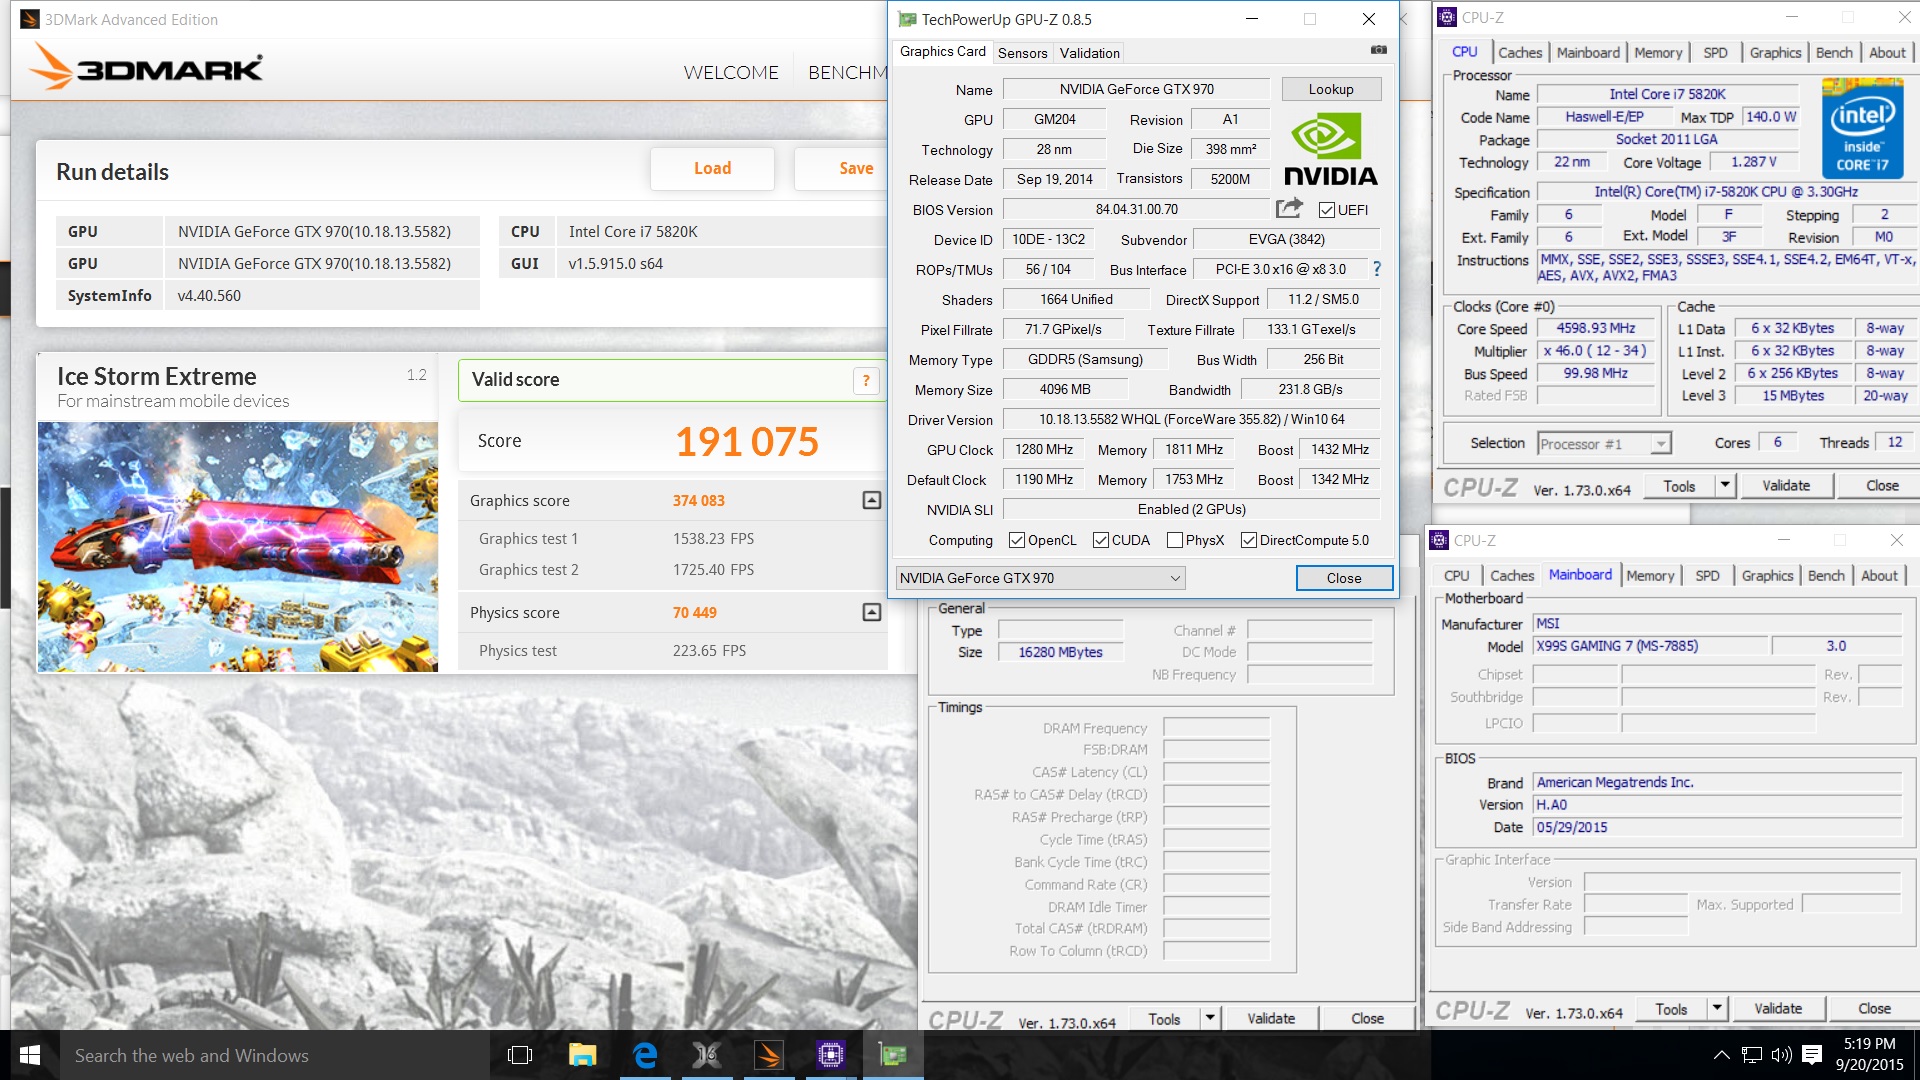Toggle the UEFI checkbox in GPU-Z
Screen dimensions: 1920x1080
1326,210
